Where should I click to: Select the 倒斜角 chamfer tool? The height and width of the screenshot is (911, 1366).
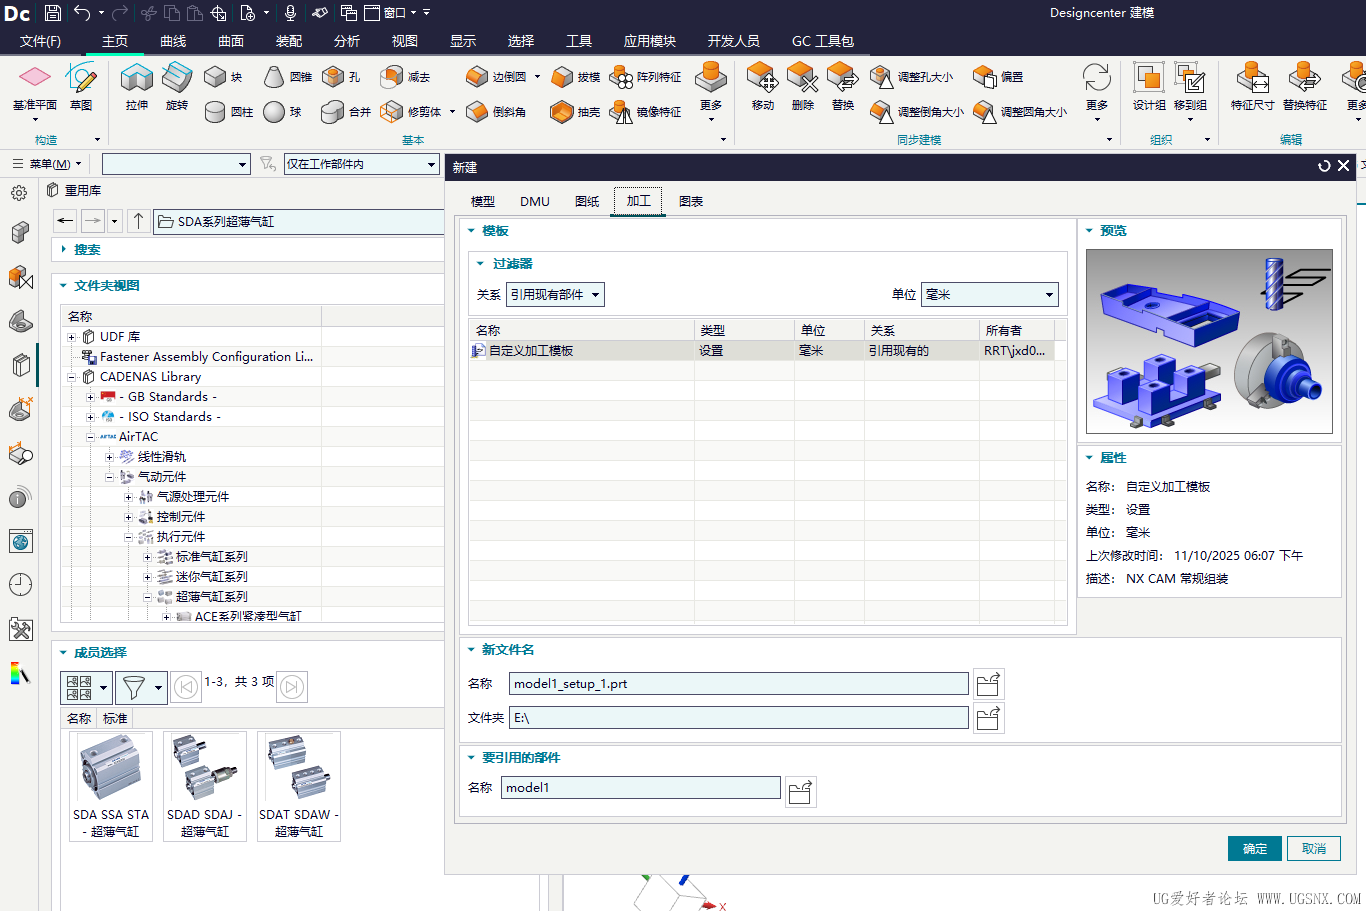pyautogui.click(x=477, y=112)
